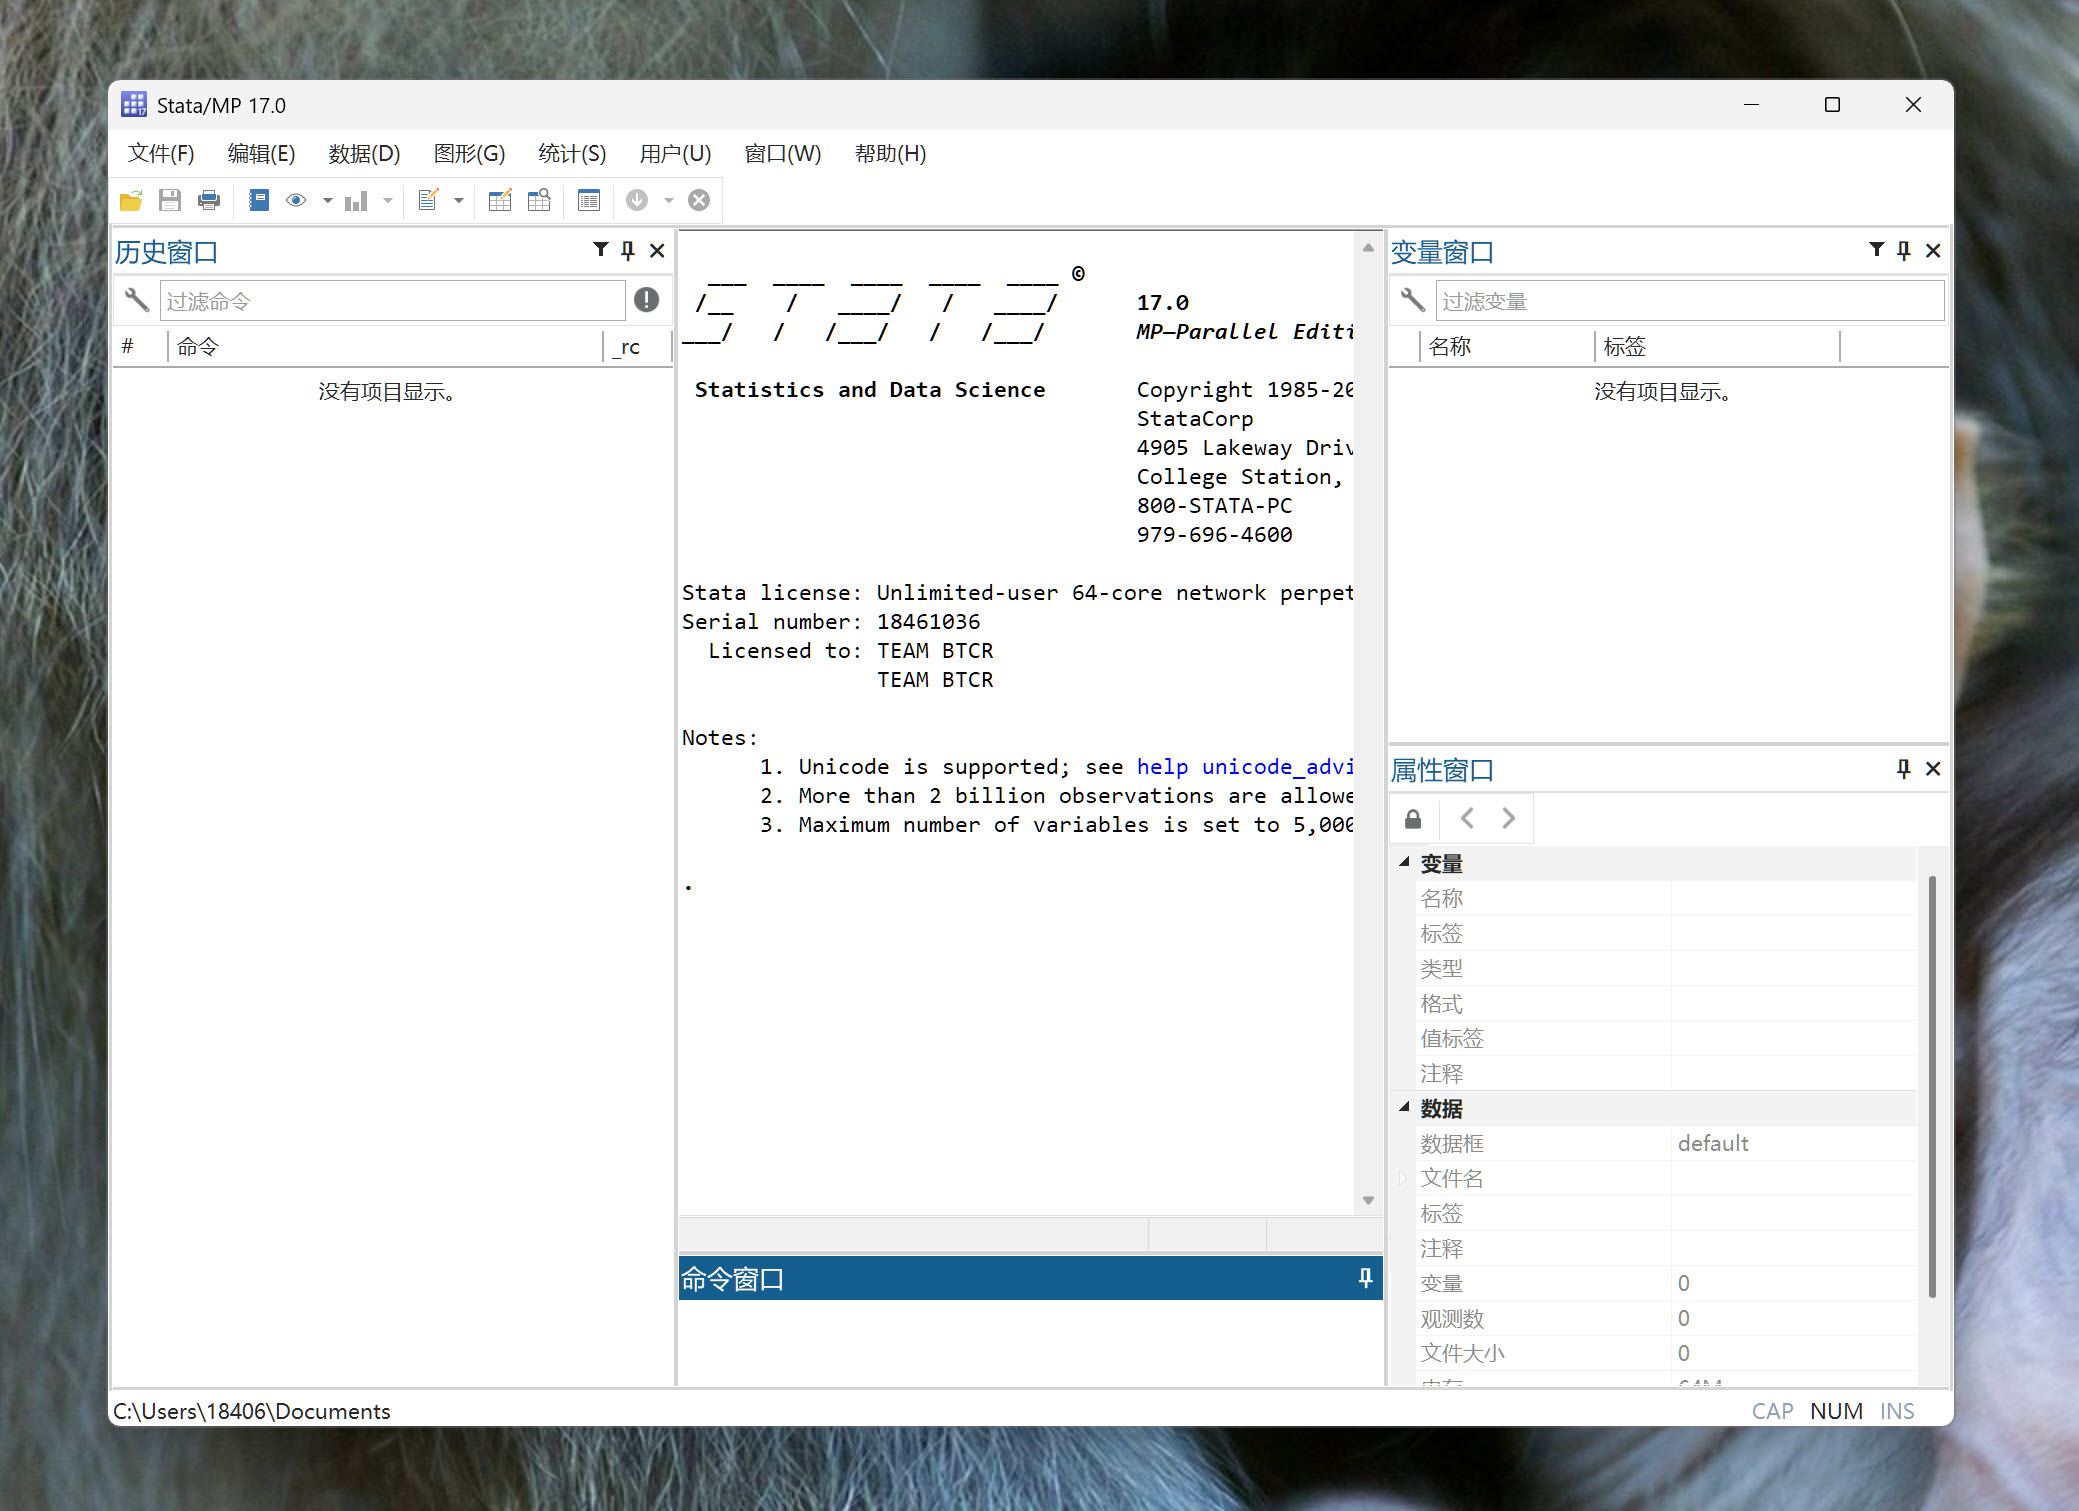2079x1511 pixels.
Task: Click the 观测数 row in 属性窗口
Action: click(x=1664, y=1318)
